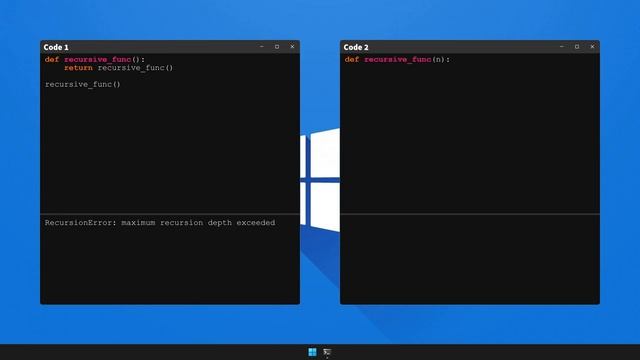Click 'return recursive_func()' line in Code 1
Screen dimensions: 640x360
tap(118, 68)
